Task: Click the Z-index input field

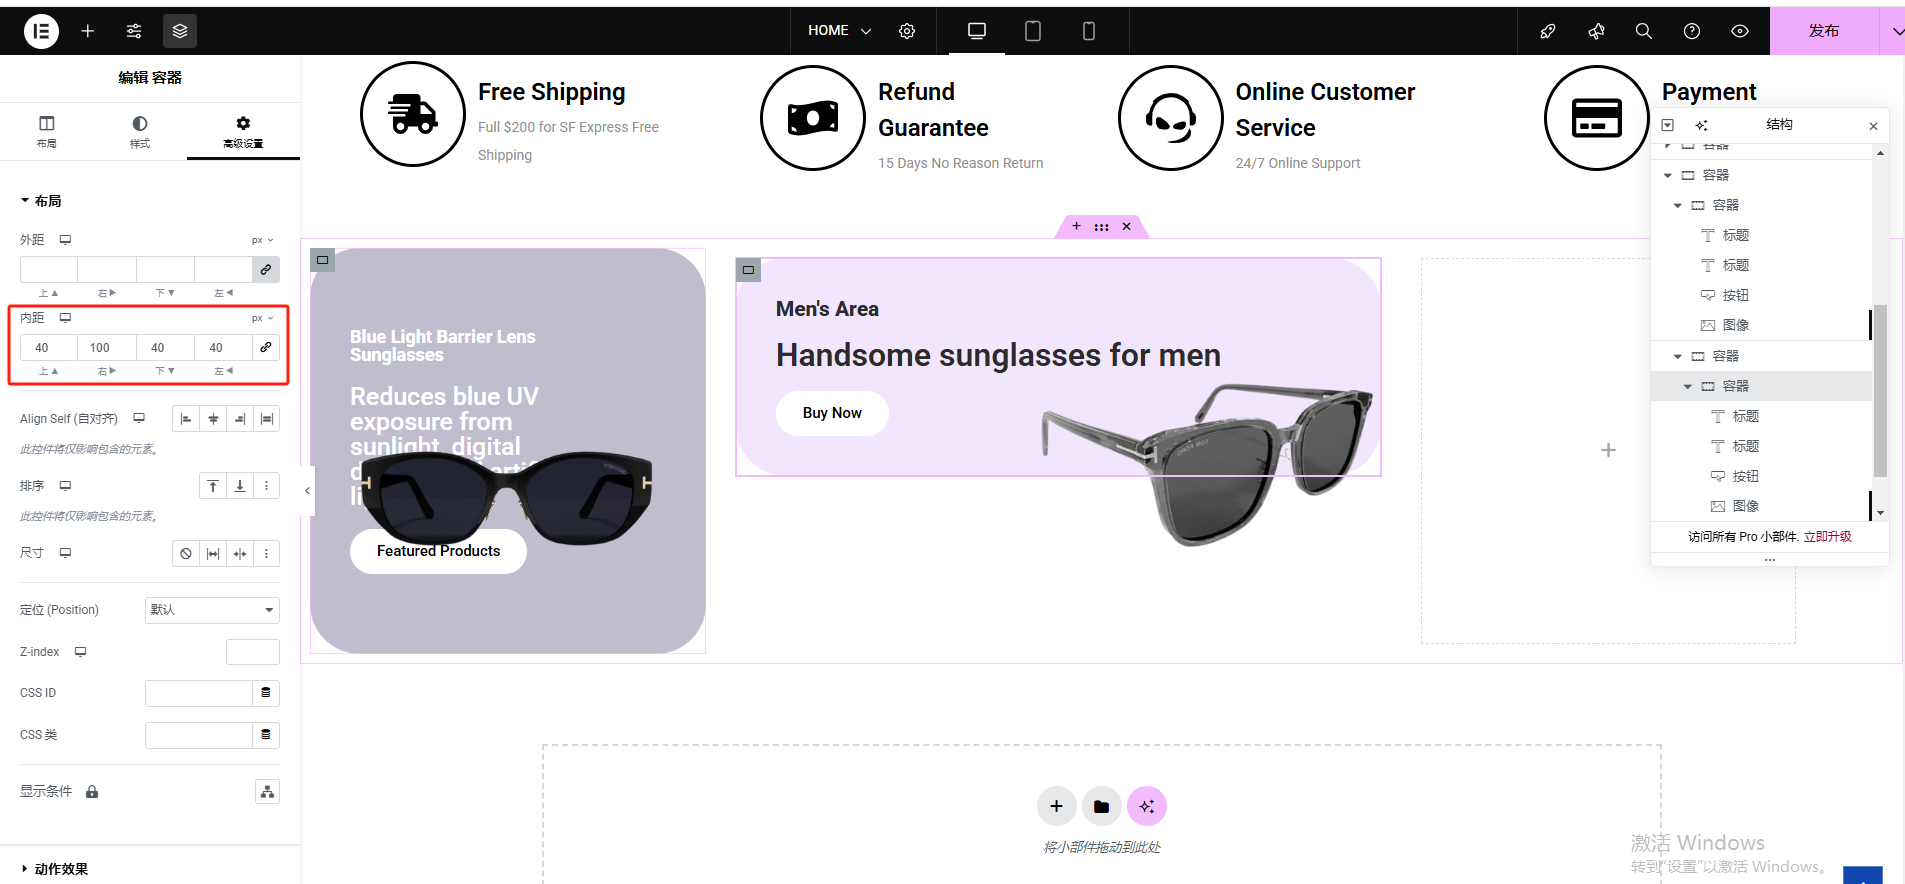Action: pos(252,652)
